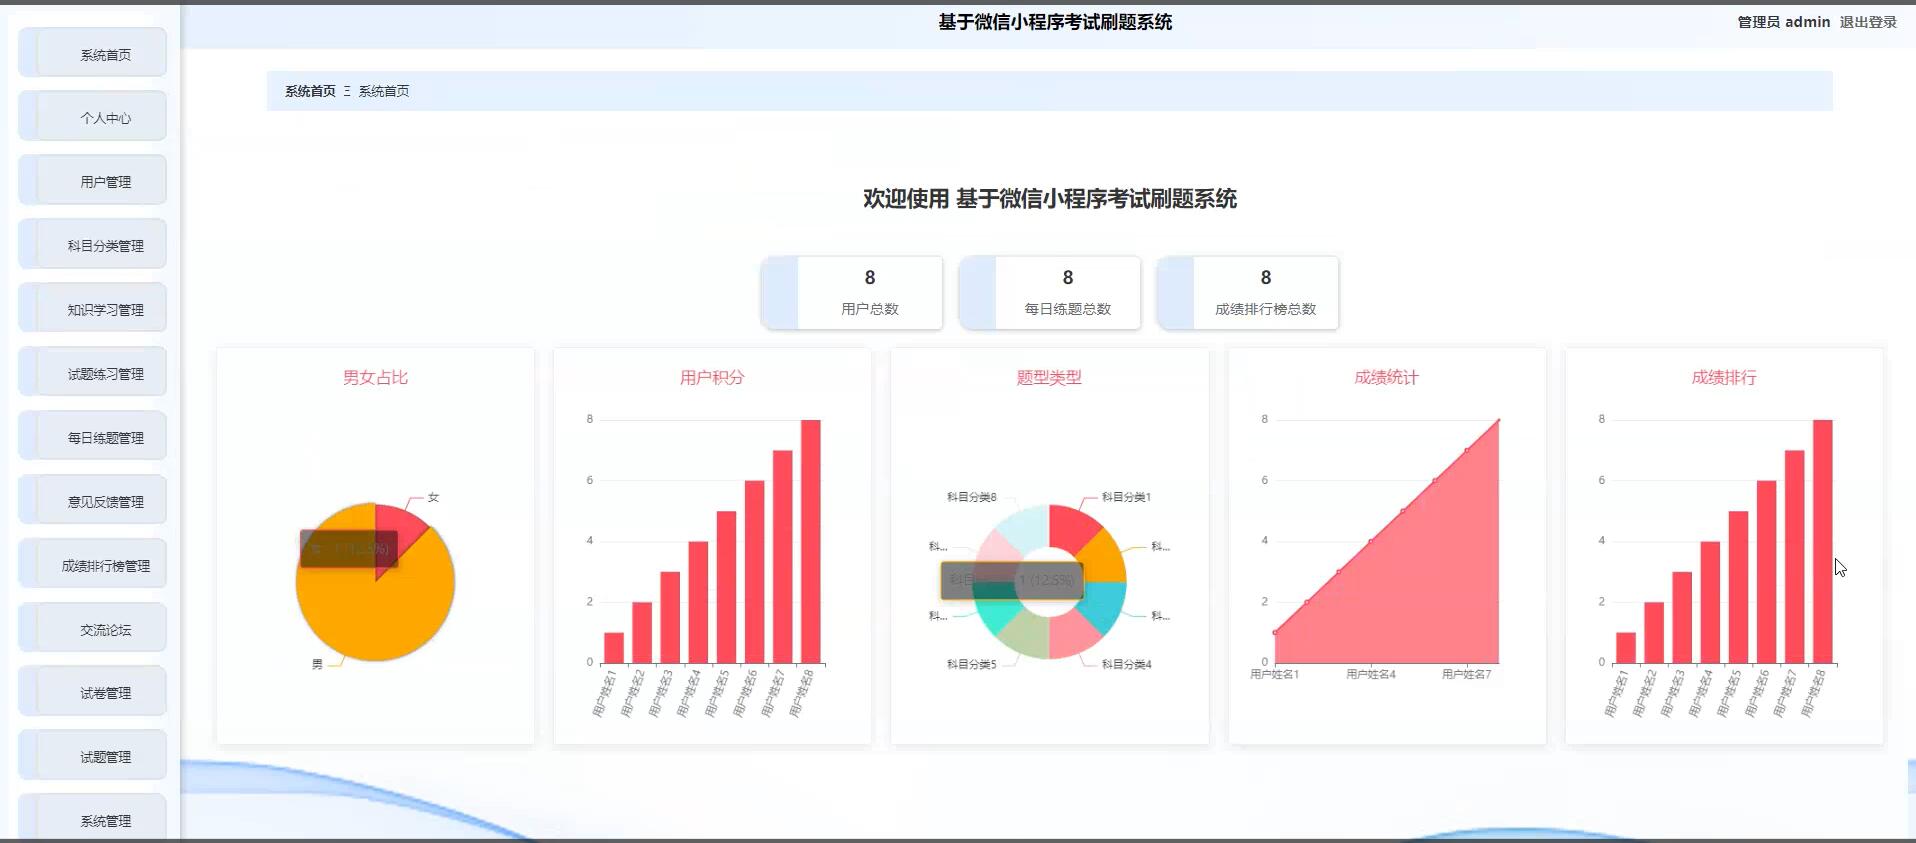
Task: Click tallest bar in 用户积分 chart
Action: (810, 541)
